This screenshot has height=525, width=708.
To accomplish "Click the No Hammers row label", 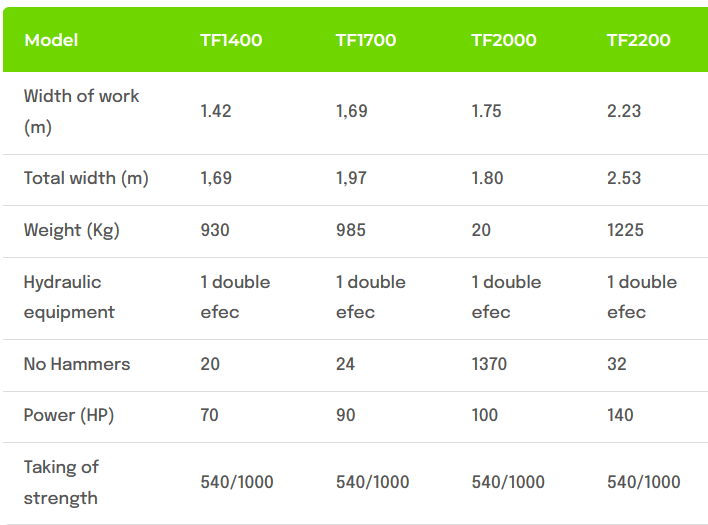I will (x=77, y=364).
